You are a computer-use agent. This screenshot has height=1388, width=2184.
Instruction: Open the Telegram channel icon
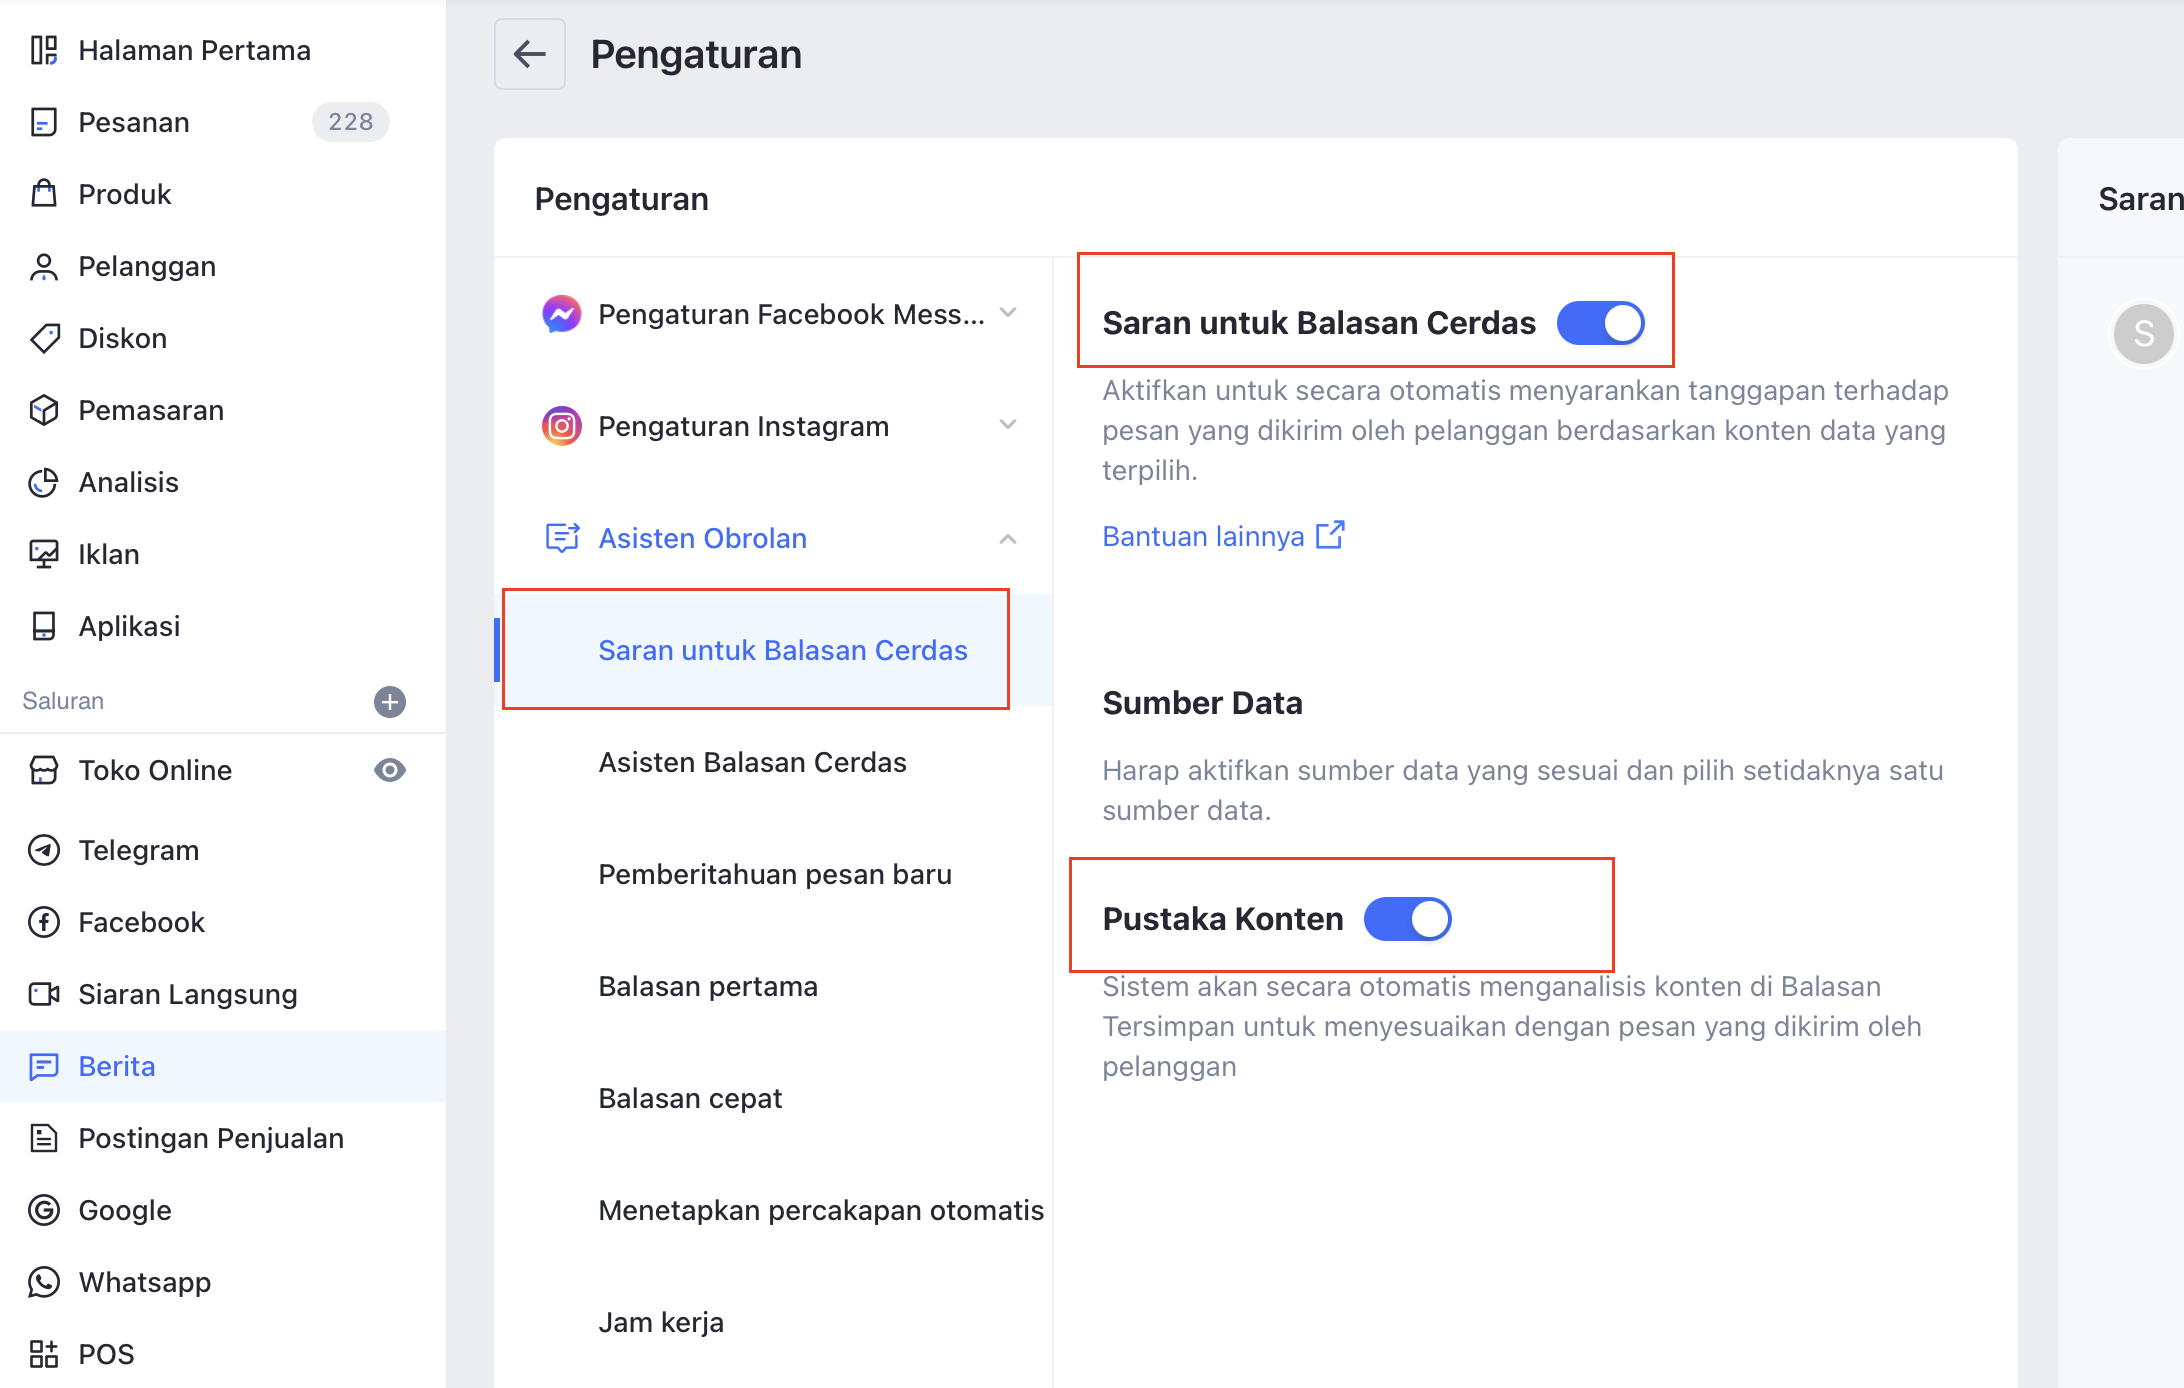pos(44,850)
